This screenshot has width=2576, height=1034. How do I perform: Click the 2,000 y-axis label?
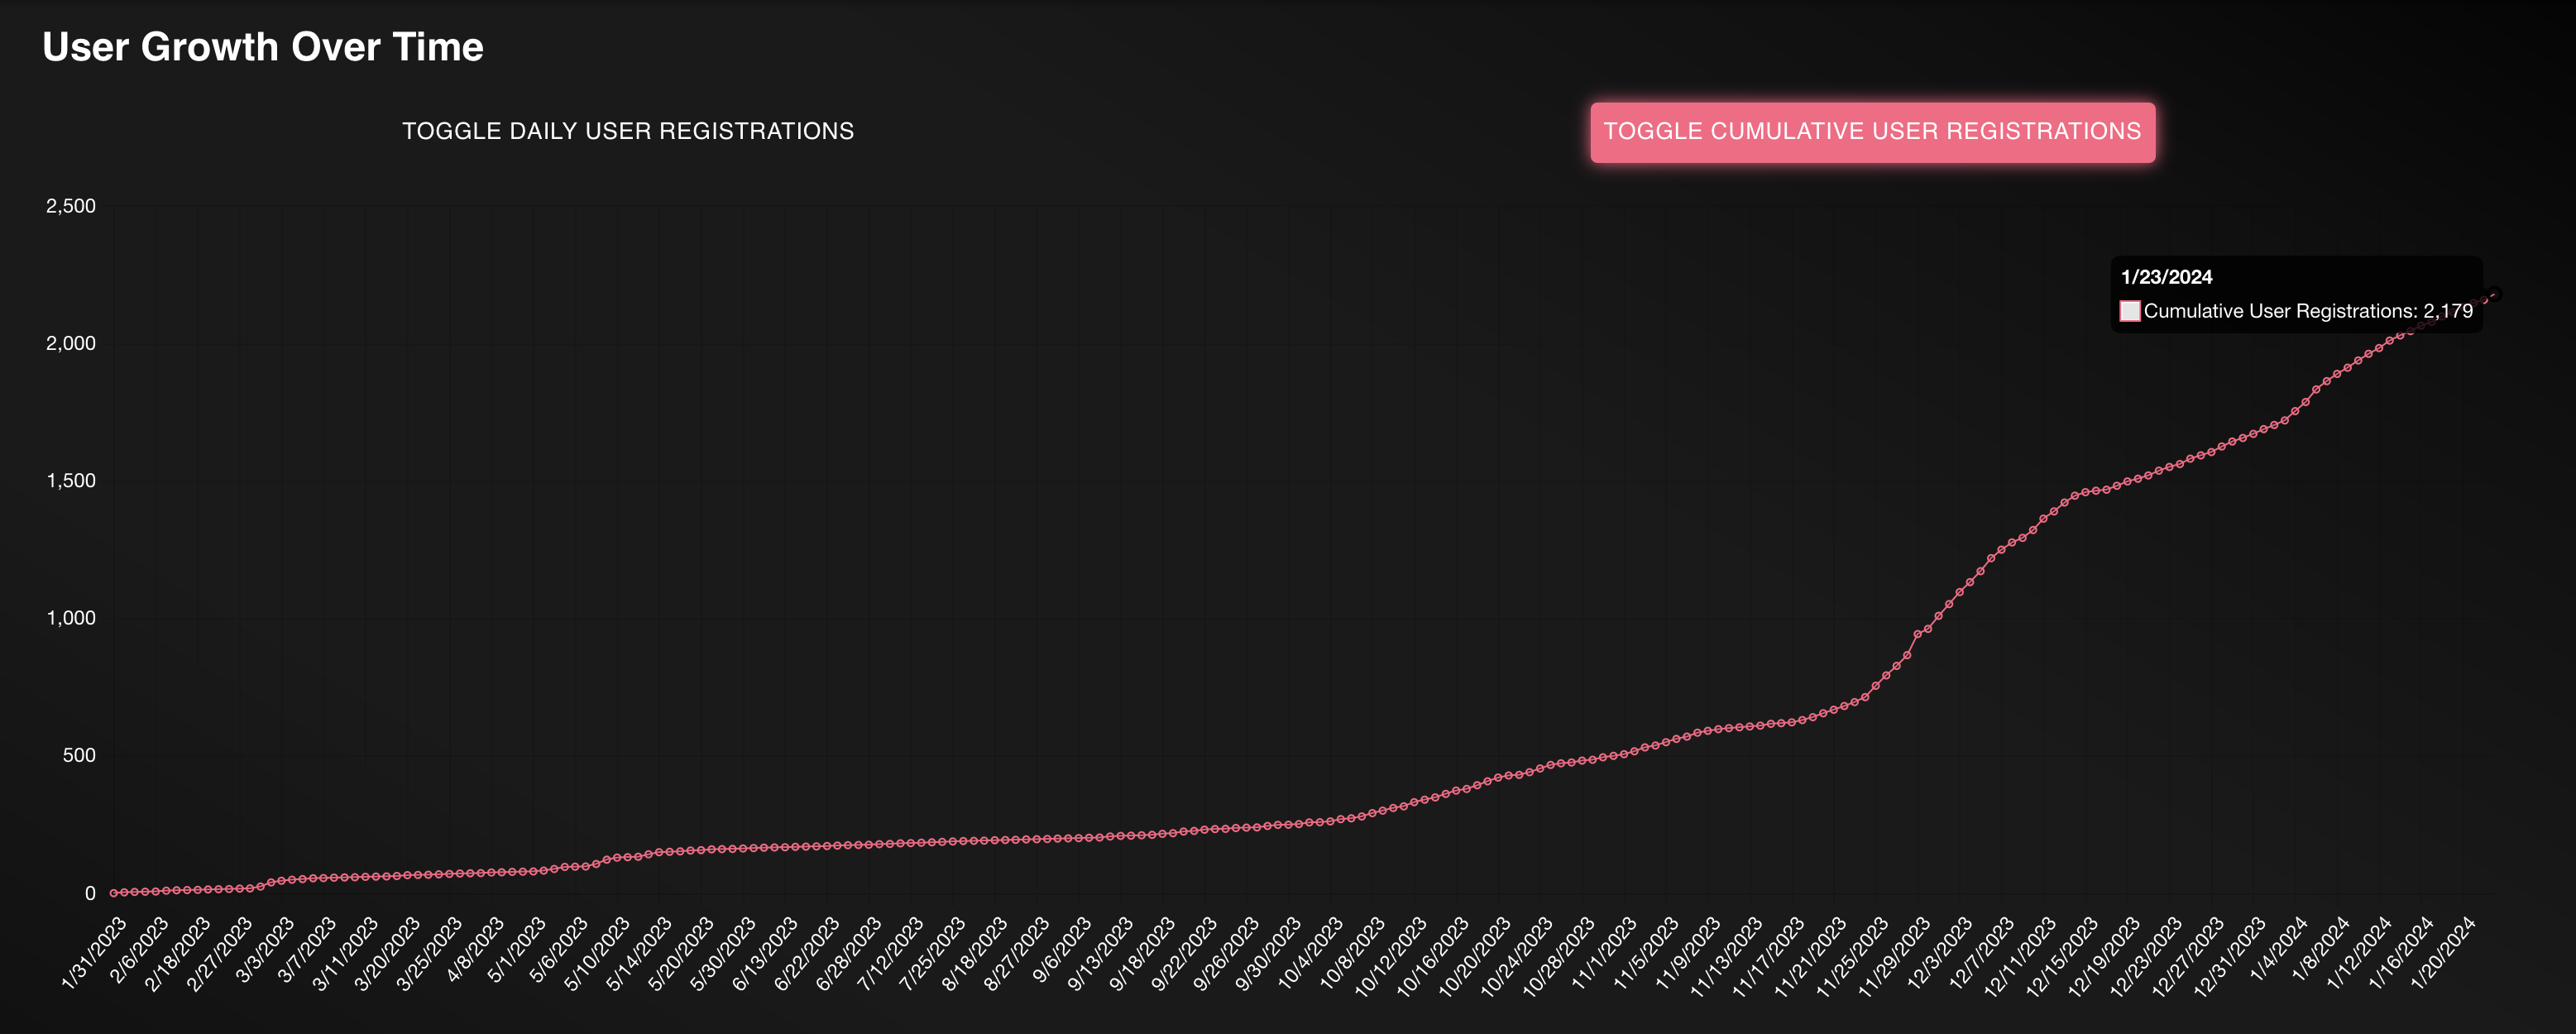tap(71, 343)
